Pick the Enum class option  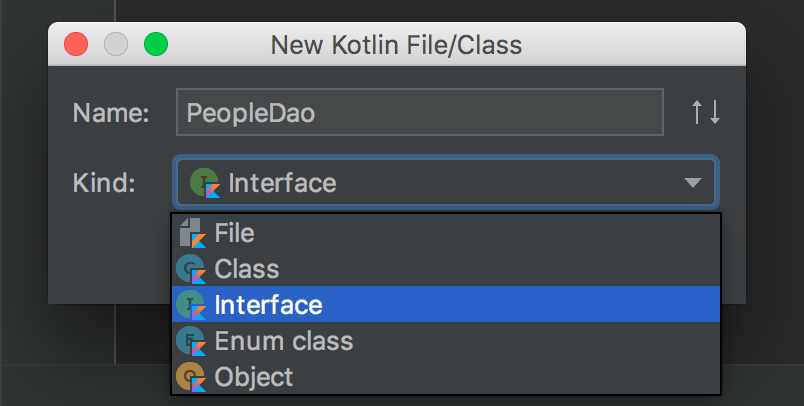click(x=446, y=340)
